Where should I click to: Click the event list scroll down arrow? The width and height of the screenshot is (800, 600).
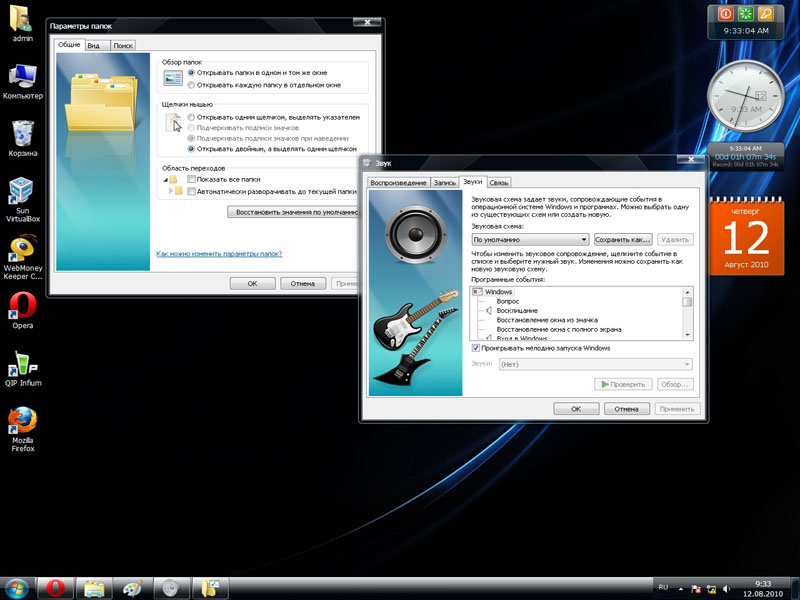[x=687, y=335]
